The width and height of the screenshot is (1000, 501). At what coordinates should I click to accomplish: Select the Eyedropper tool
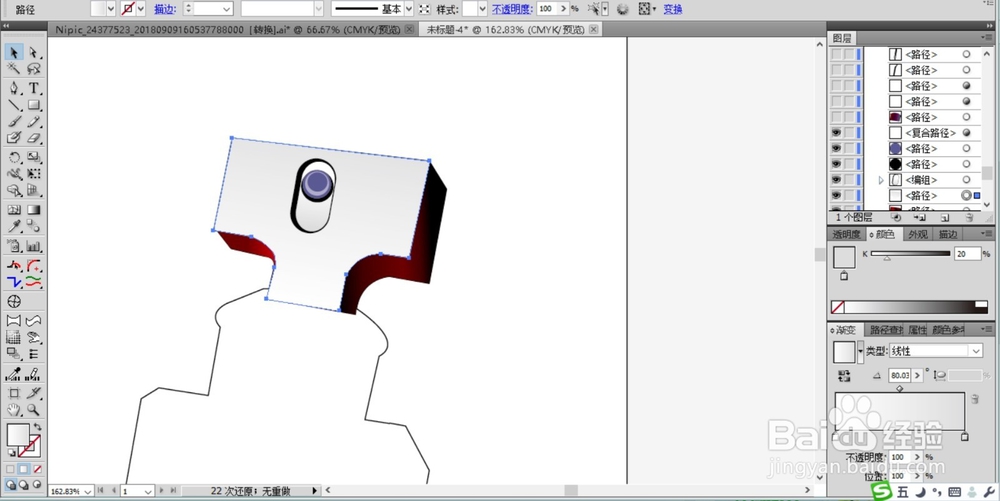(x=14, y=226)
